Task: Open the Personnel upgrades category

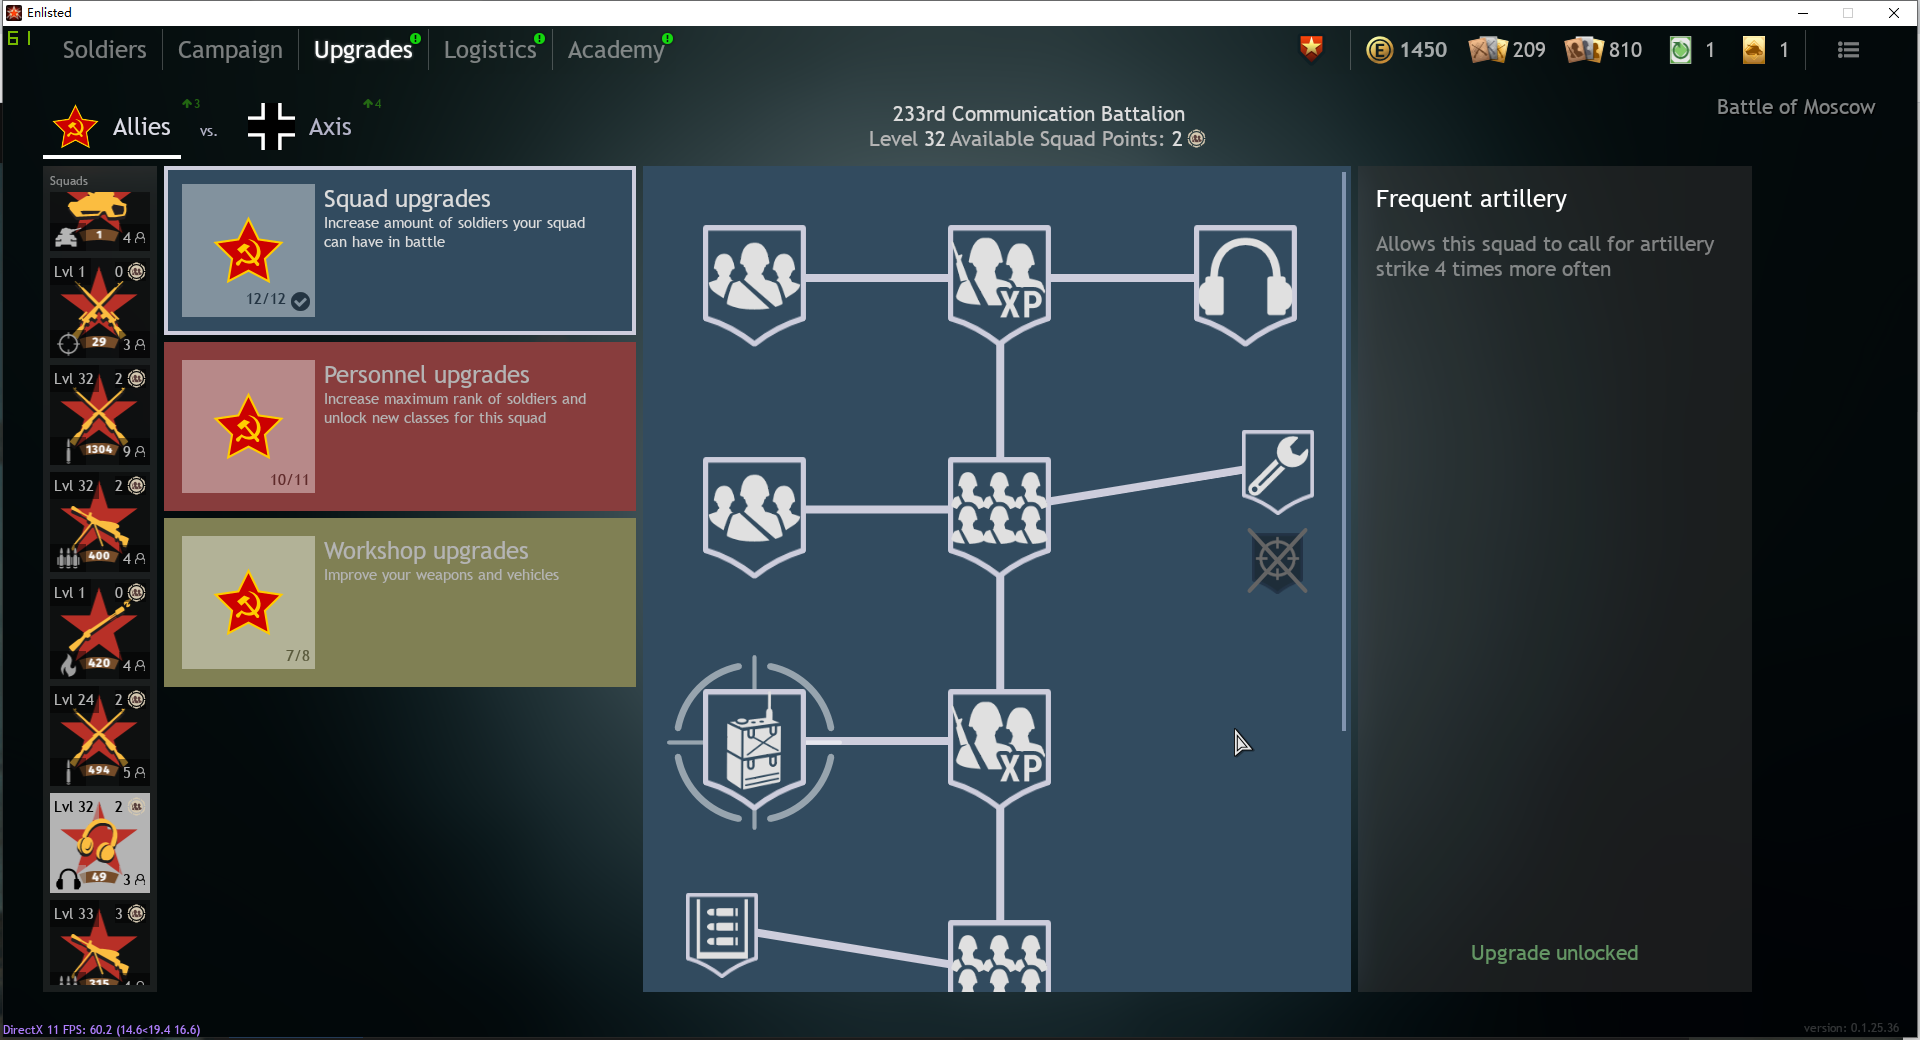Action: point(400,426)
